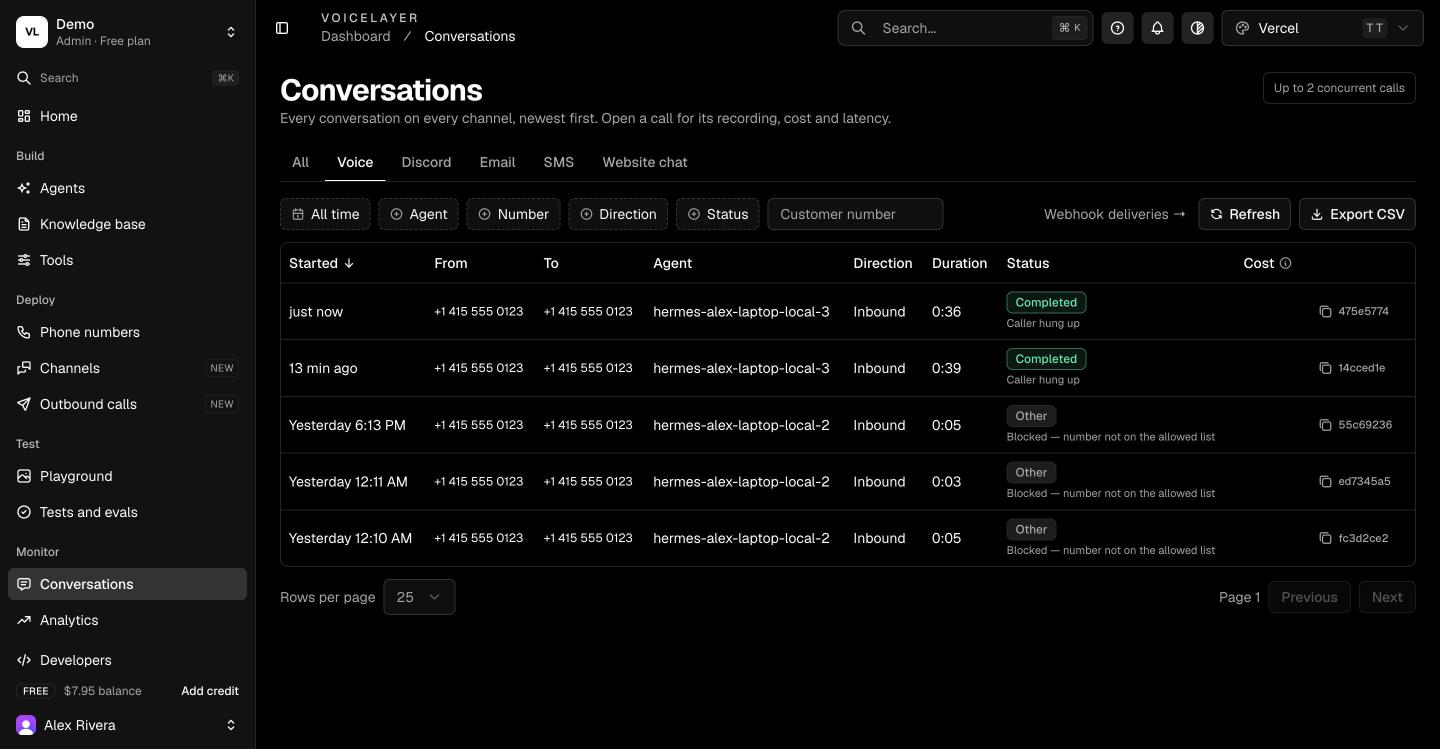
Task: Open Tests and evals
Action: pos(127,512)
